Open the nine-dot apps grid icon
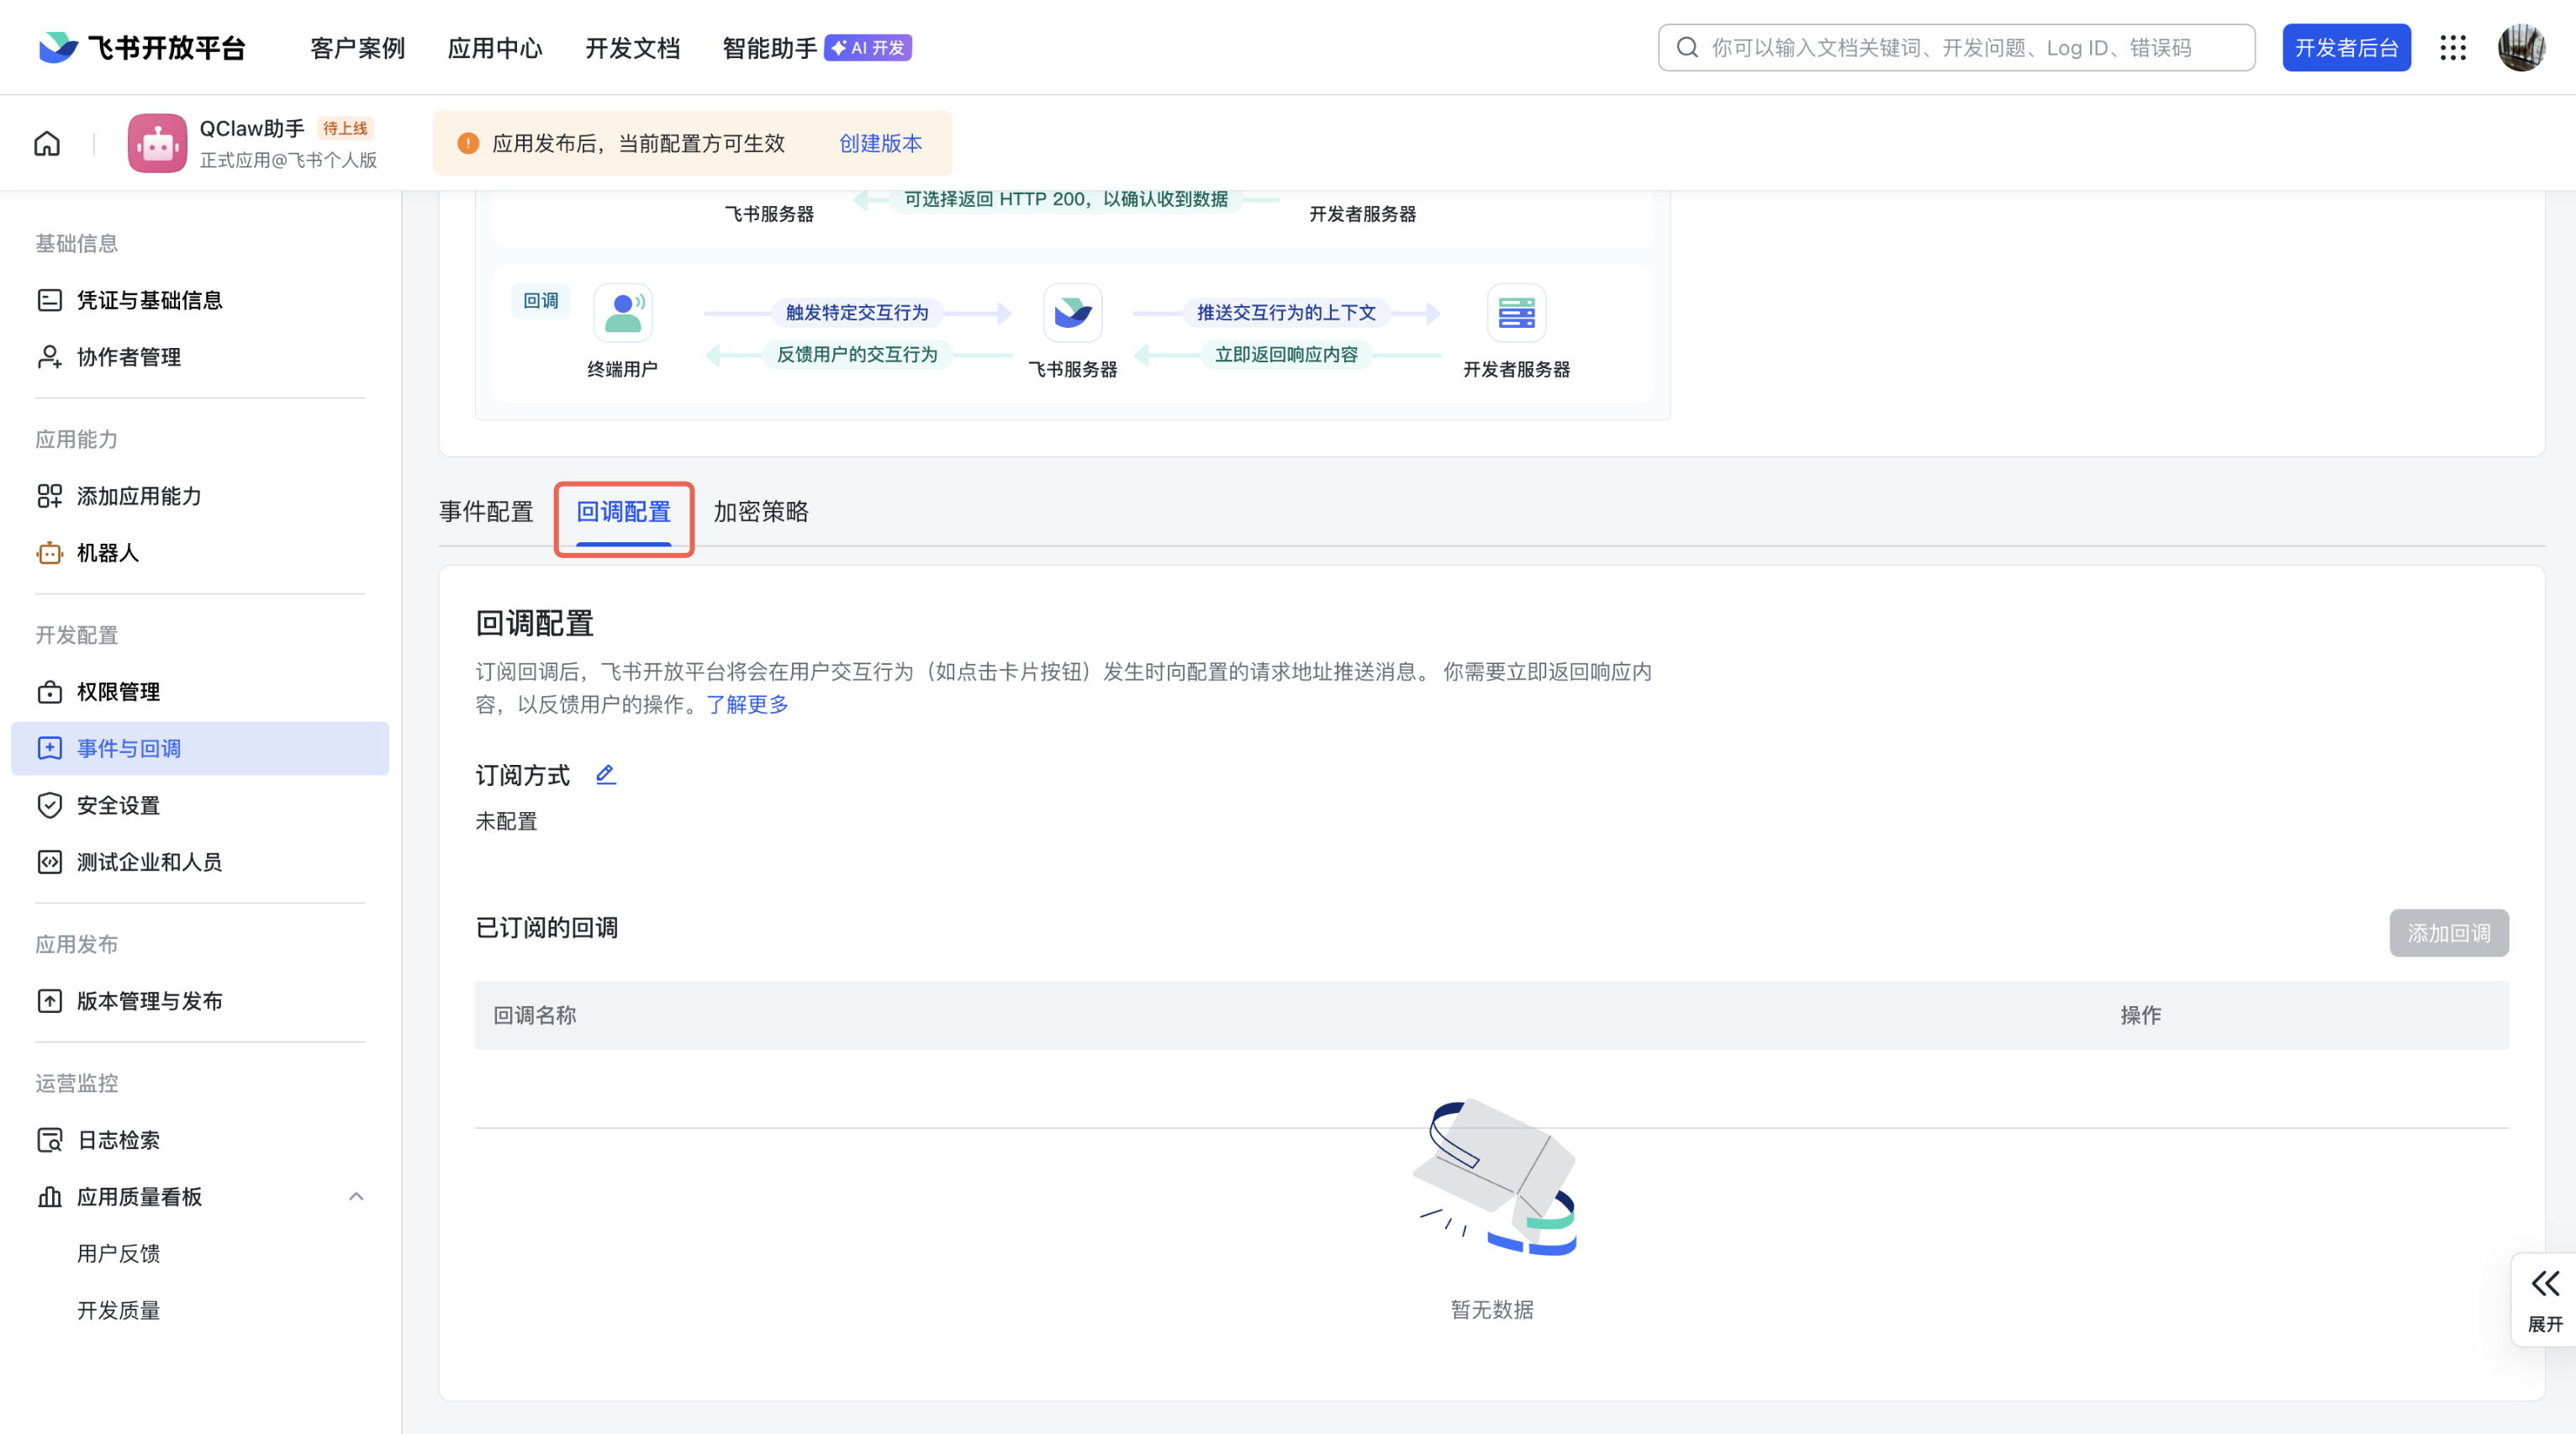 coord(2452,48)
